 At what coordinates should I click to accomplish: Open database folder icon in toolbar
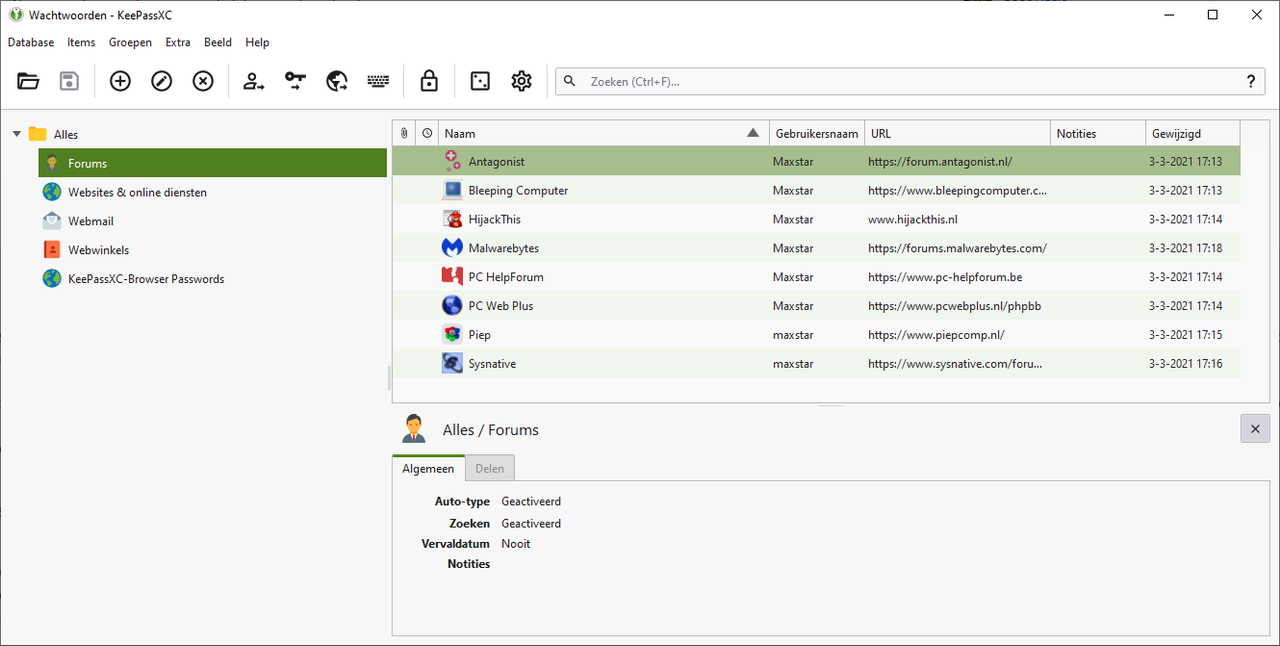pos(28,81)
